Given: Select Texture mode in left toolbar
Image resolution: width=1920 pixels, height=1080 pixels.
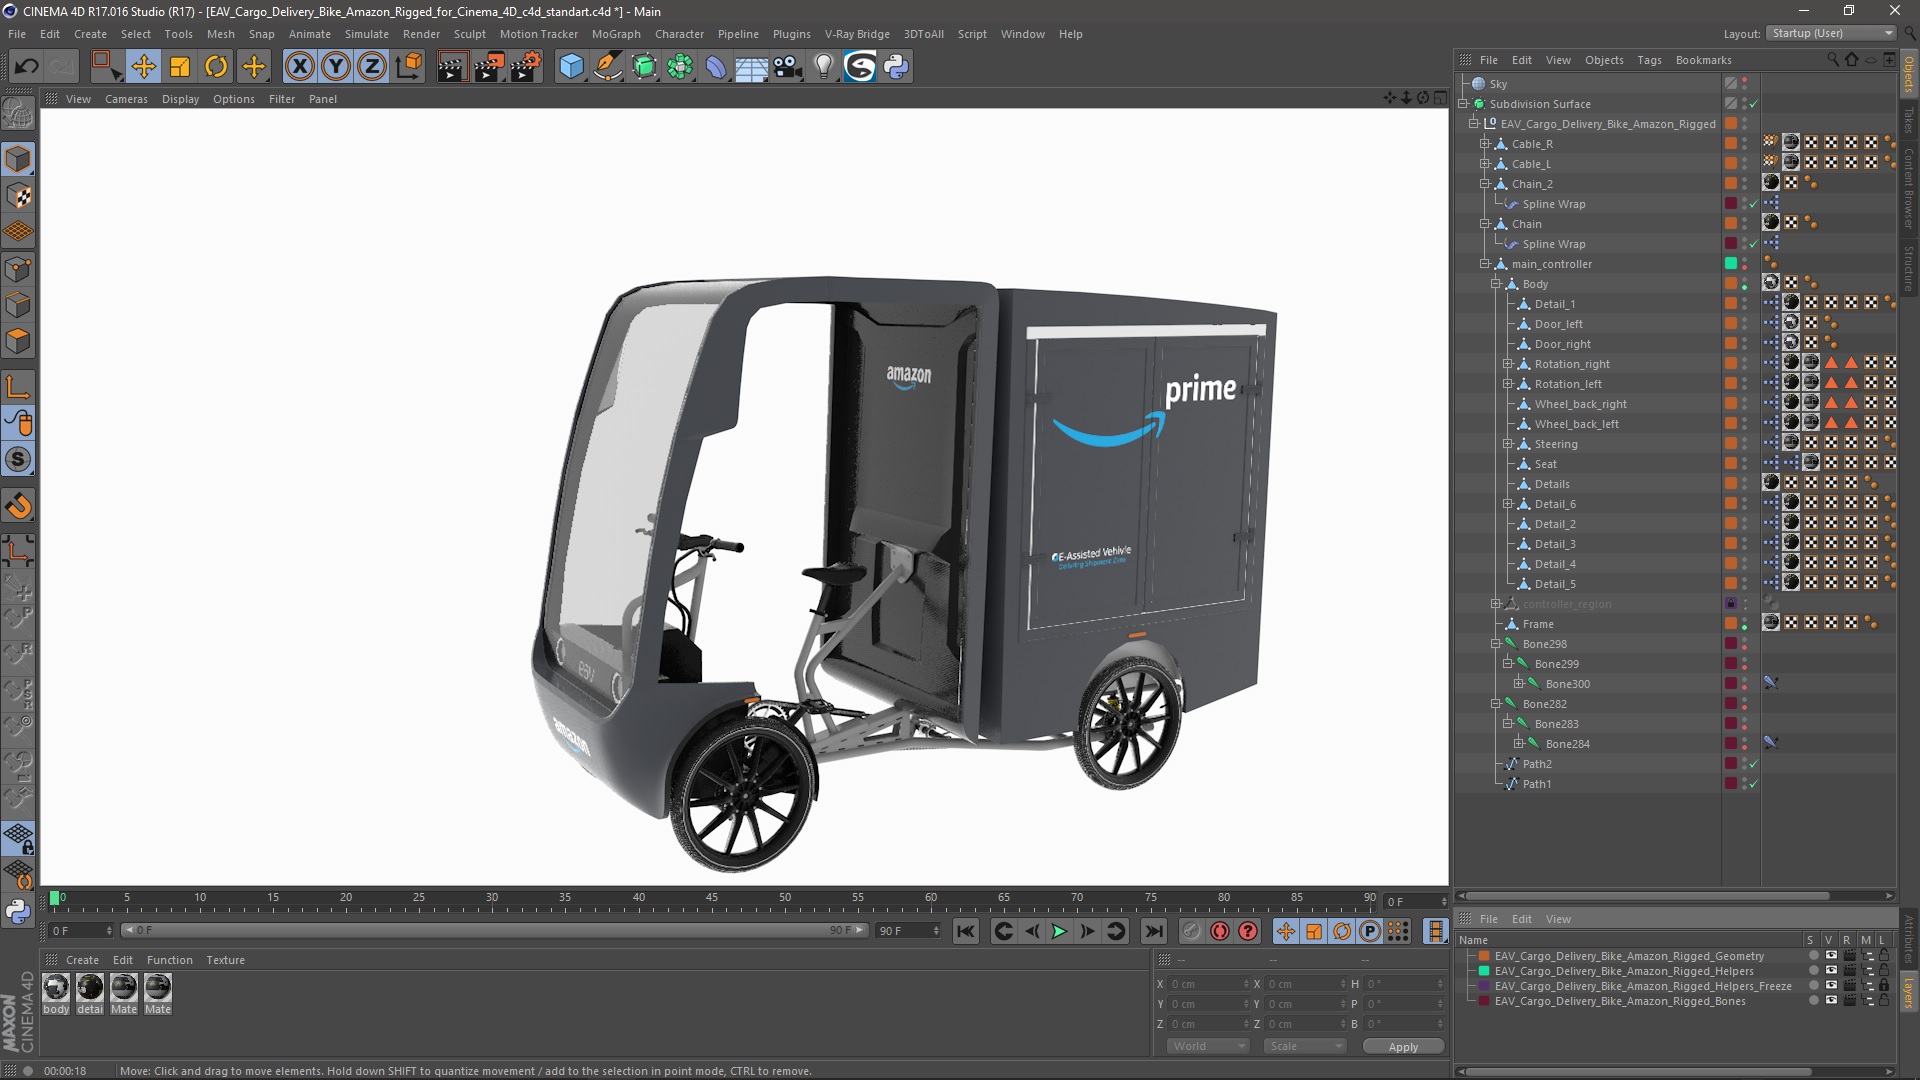Looking at the screenshot, I should 18,196.
